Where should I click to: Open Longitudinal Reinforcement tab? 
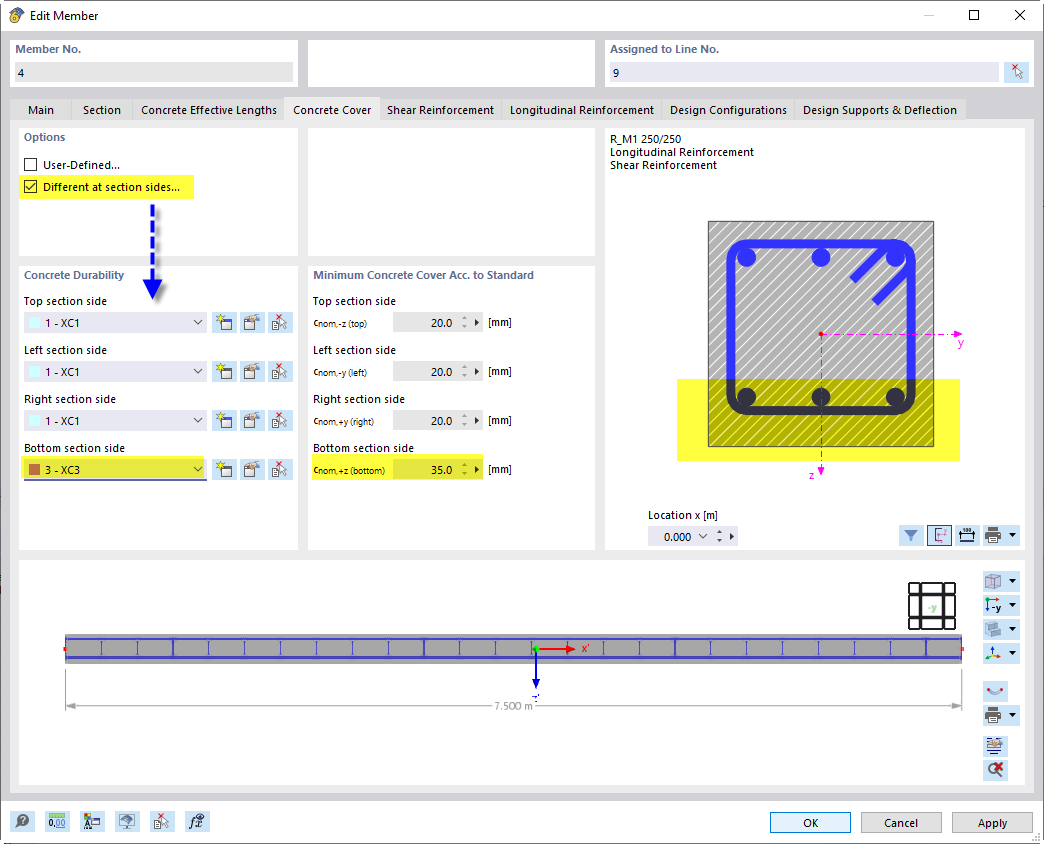point(582,110)
